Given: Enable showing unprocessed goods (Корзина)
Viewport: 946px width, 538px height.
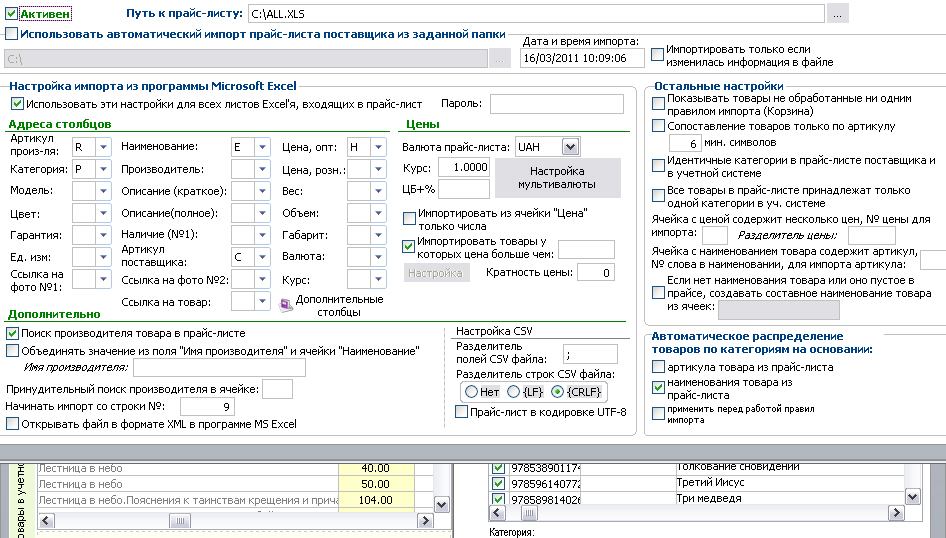Looking at the screenshot, I should [x=659, y=104].
